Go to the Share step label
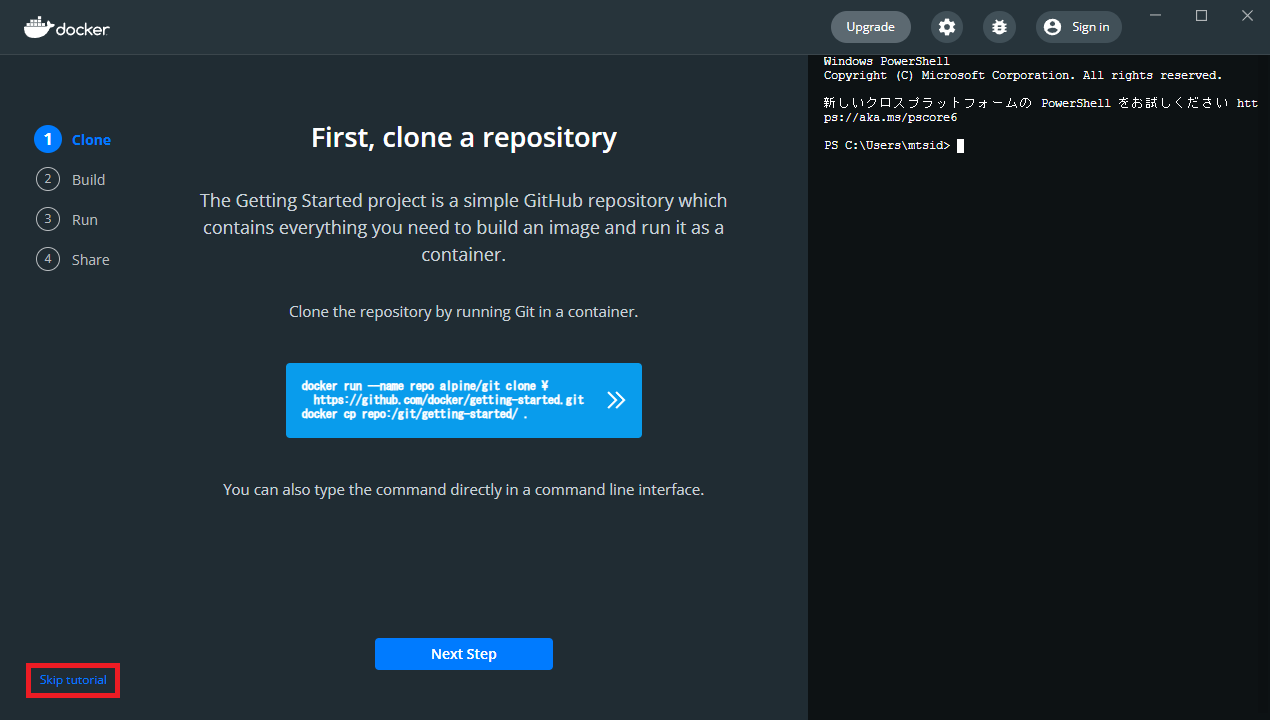 click(x=91, y=260)
